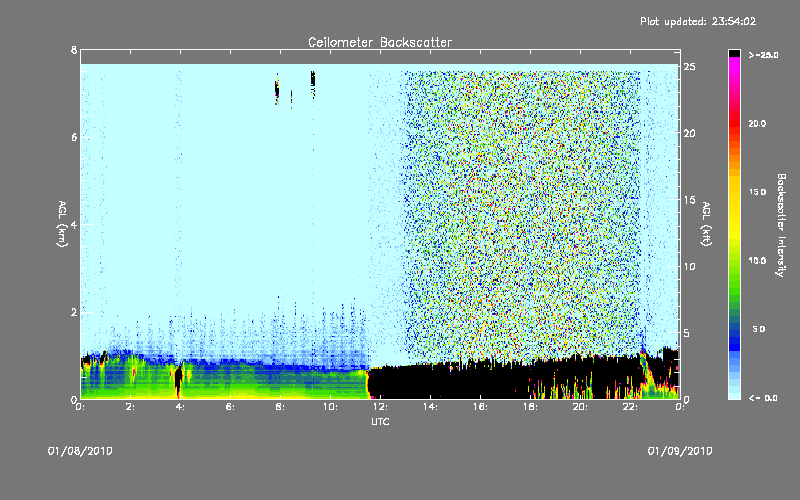Screen dimensions: 800x500
Task: Click the 'Plot updated: 23:54:02' timestamp
Action: click(x=698, y=21)
